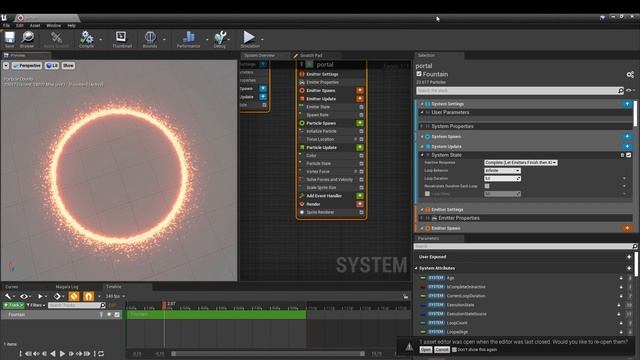Viewport: 640px width, 360px height.
Task: Click the Debug wrench toolbar icon
Action: pos(220,38)
